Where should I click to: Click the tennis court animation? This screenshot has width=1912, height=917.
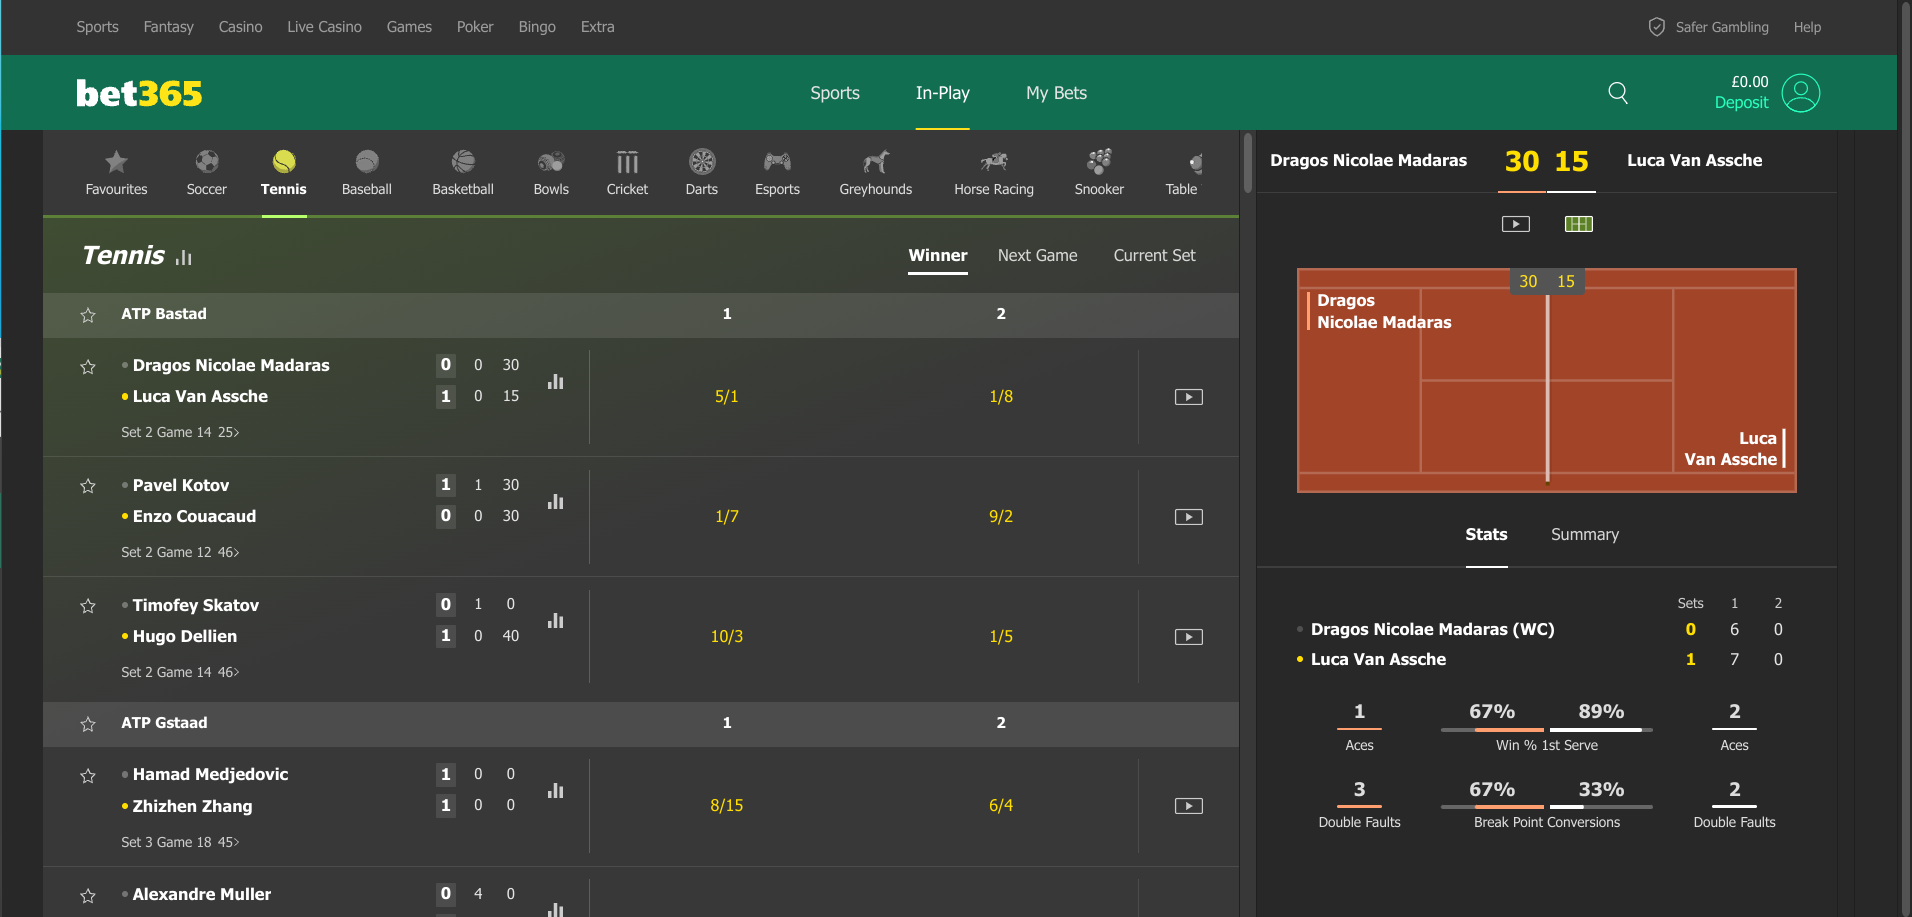coord(1547,380)
